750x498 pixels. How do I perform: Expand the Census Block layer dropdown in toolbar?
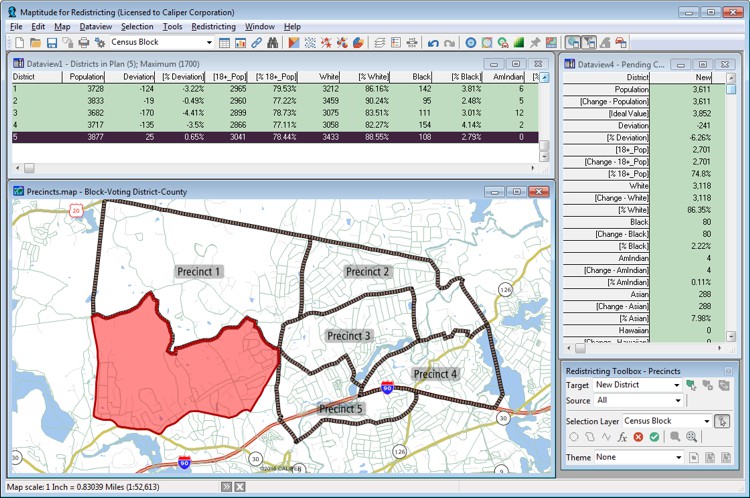pyautogui.click(x=209, y=43)
